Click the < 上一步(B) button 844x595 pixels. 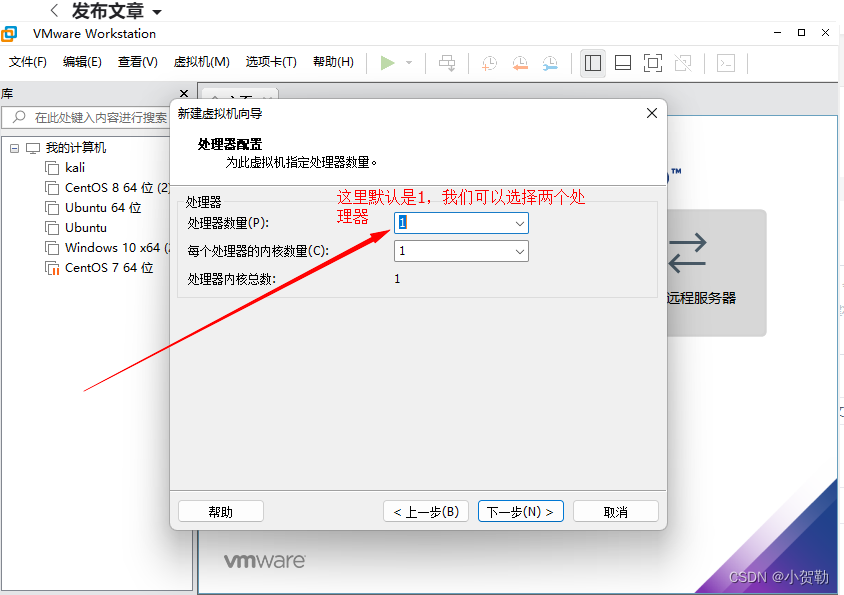[x=426, y=511]
